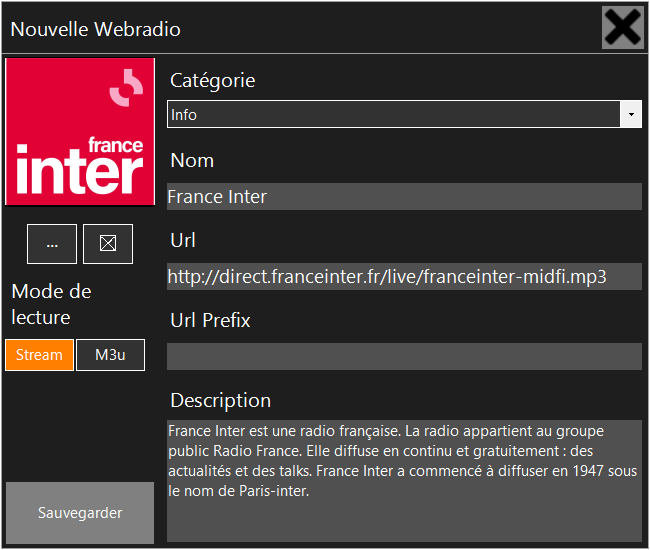Open the Catégorie dropdown arrow

[x=631, y=114]
